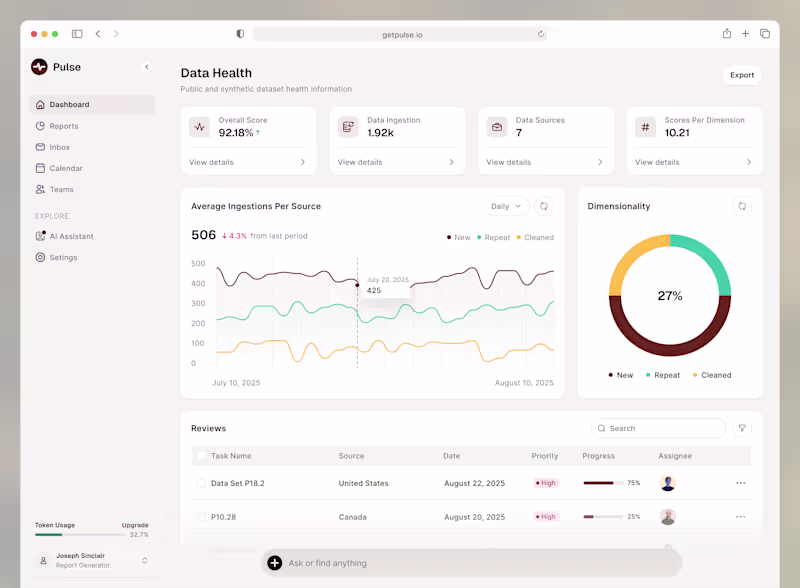Click View details under Data Ingestion
The image size is (800, 588).
(x=360, y=162)
